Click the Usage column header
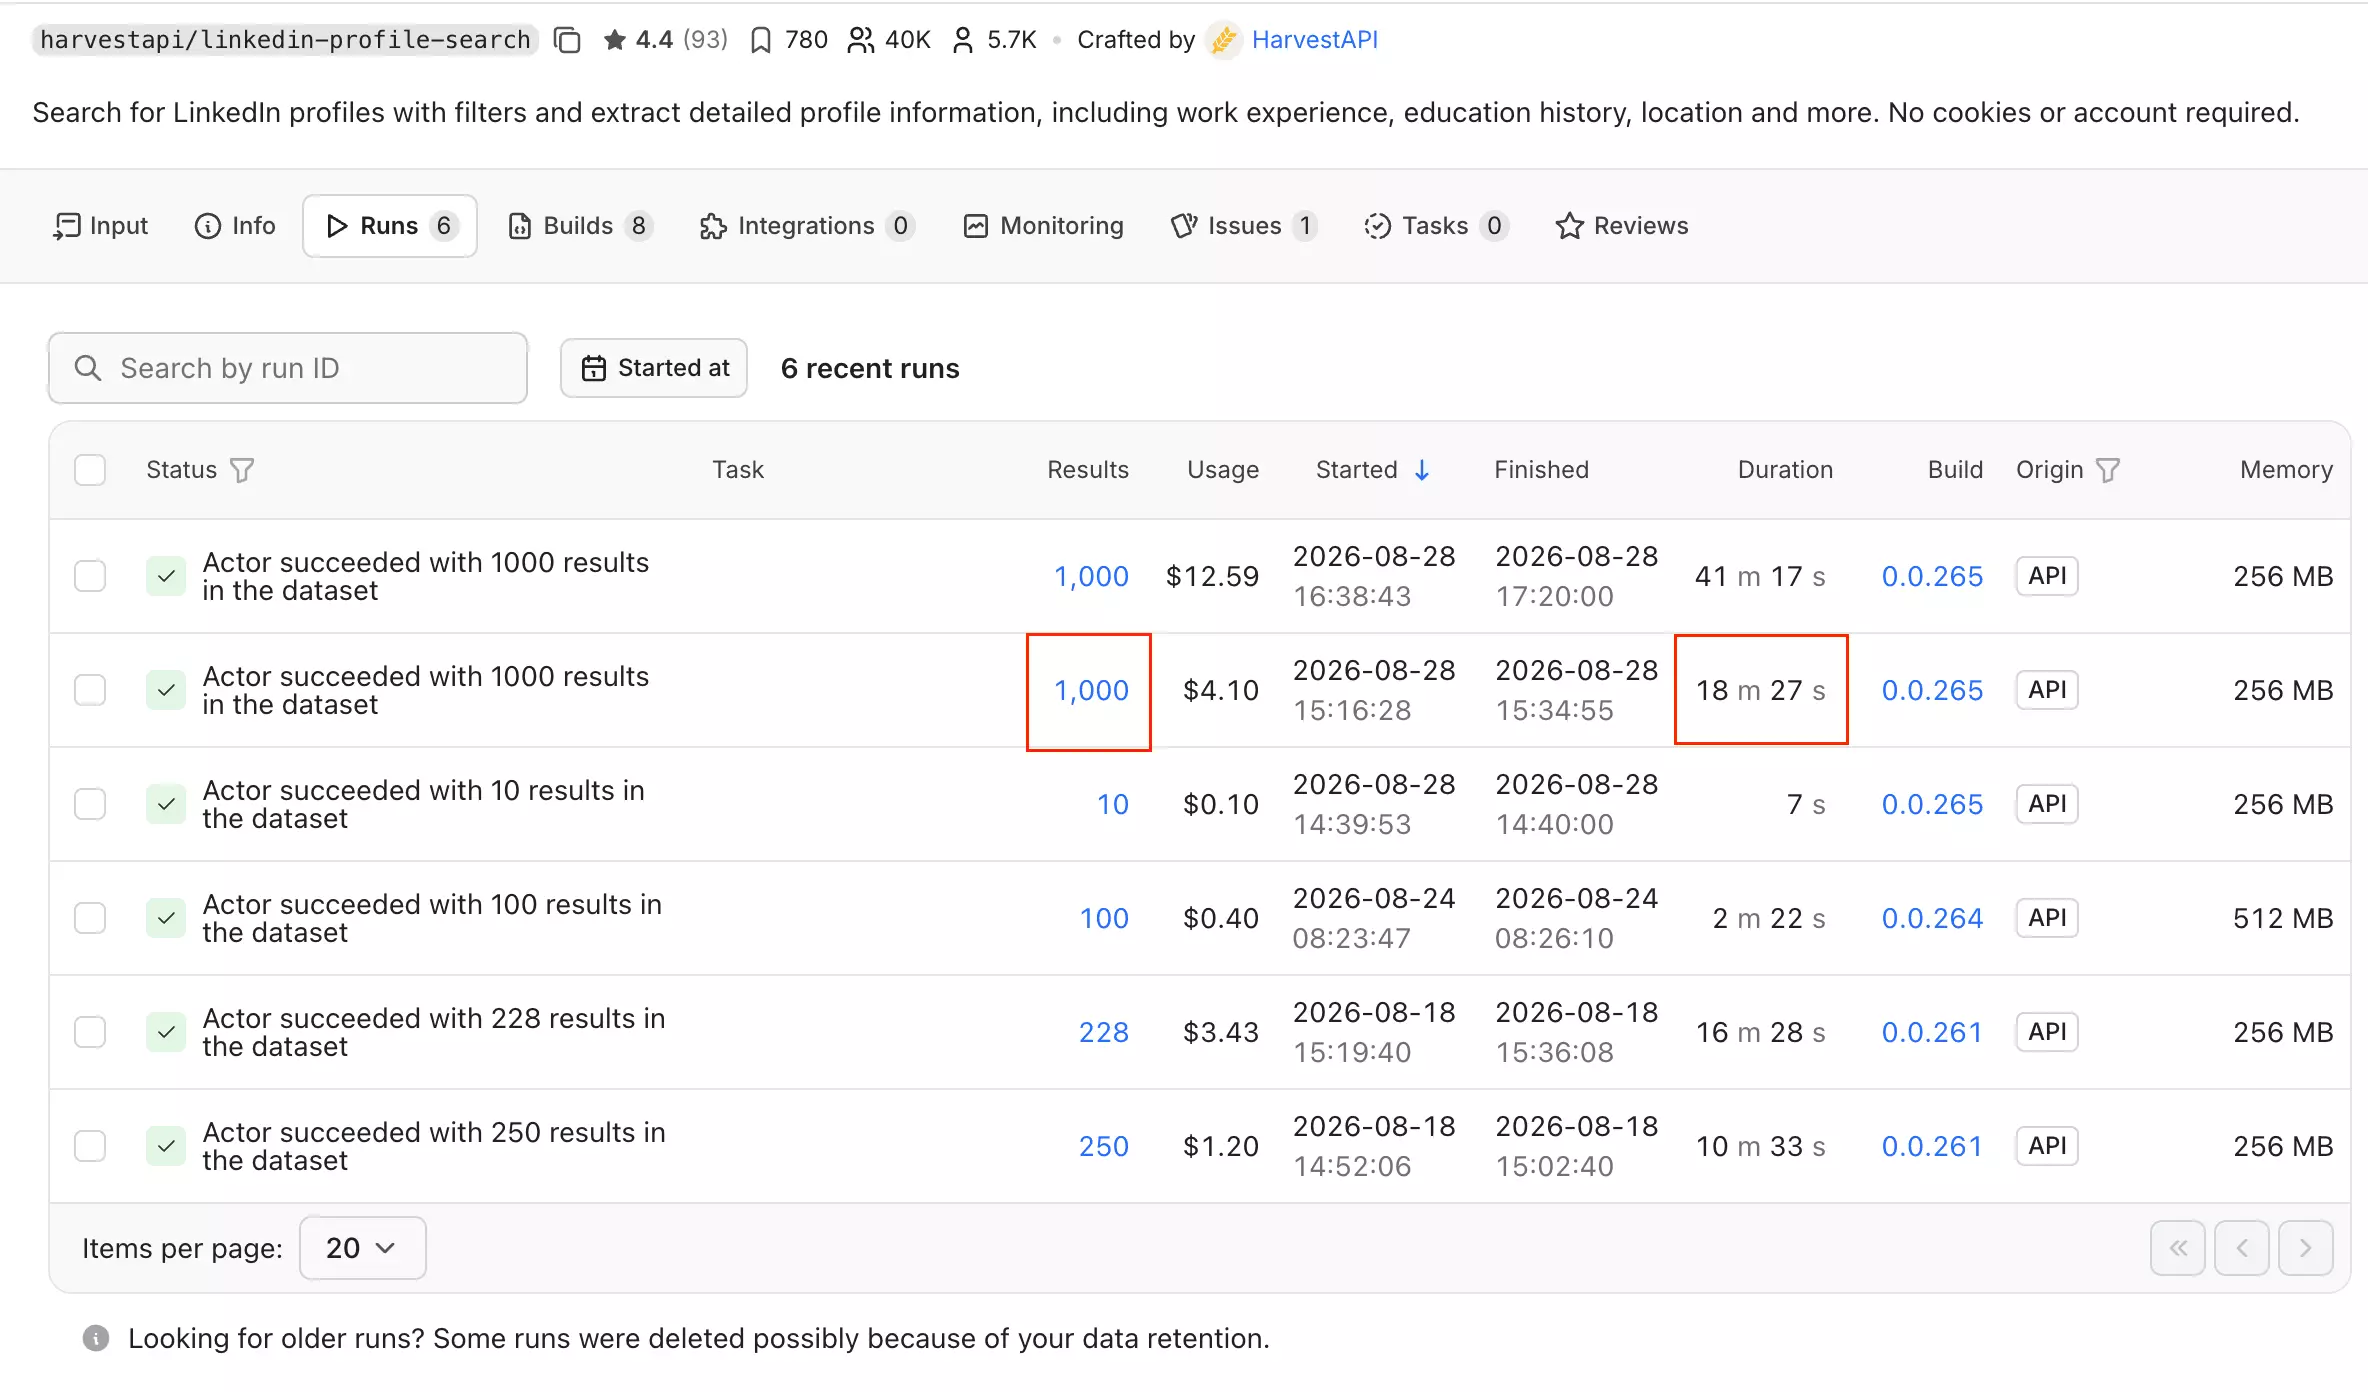This screenshot has width=2368, height=1392. tap(1223, 470)
